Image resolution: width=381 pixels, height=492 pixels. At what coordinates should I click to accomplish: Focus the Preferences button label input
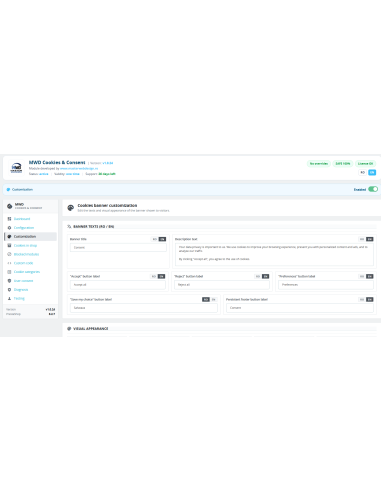point(326,285)
